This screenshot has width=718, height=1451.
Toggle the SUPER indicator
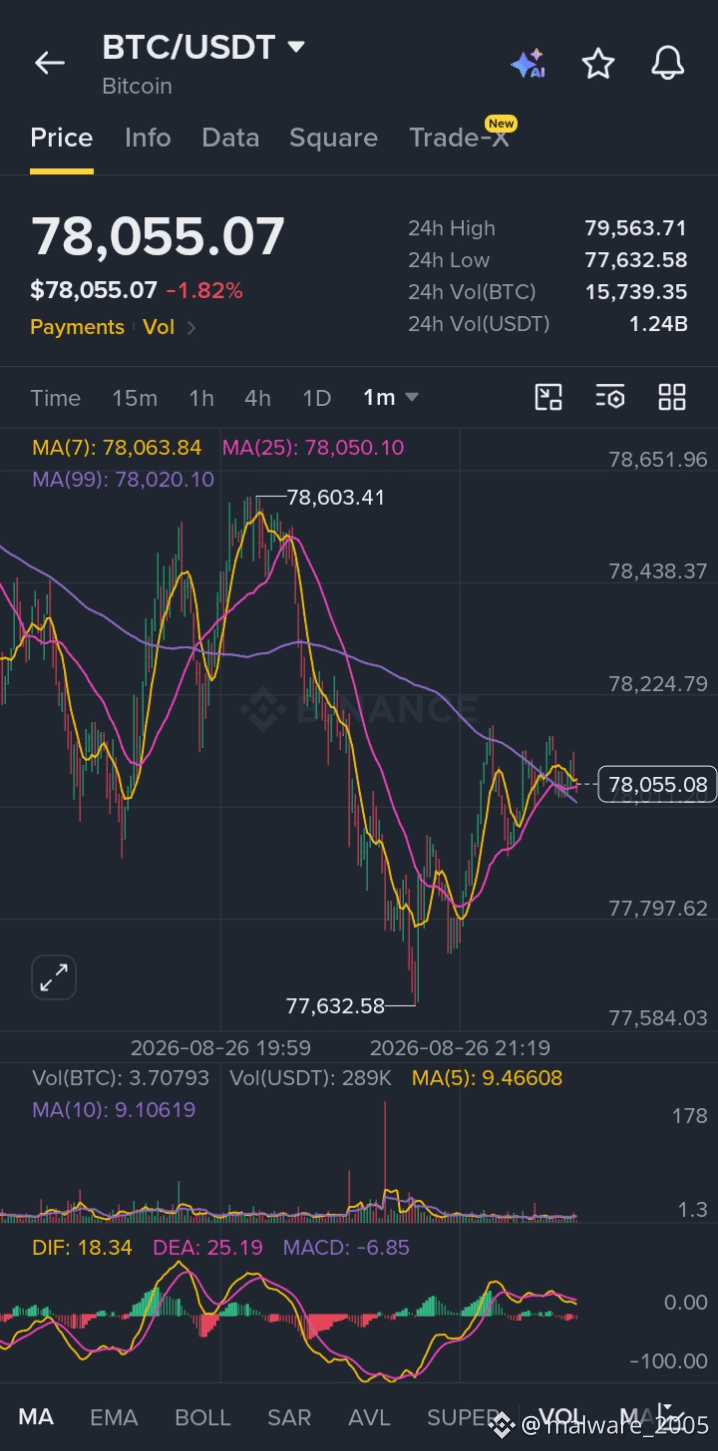click(464, 1417)
